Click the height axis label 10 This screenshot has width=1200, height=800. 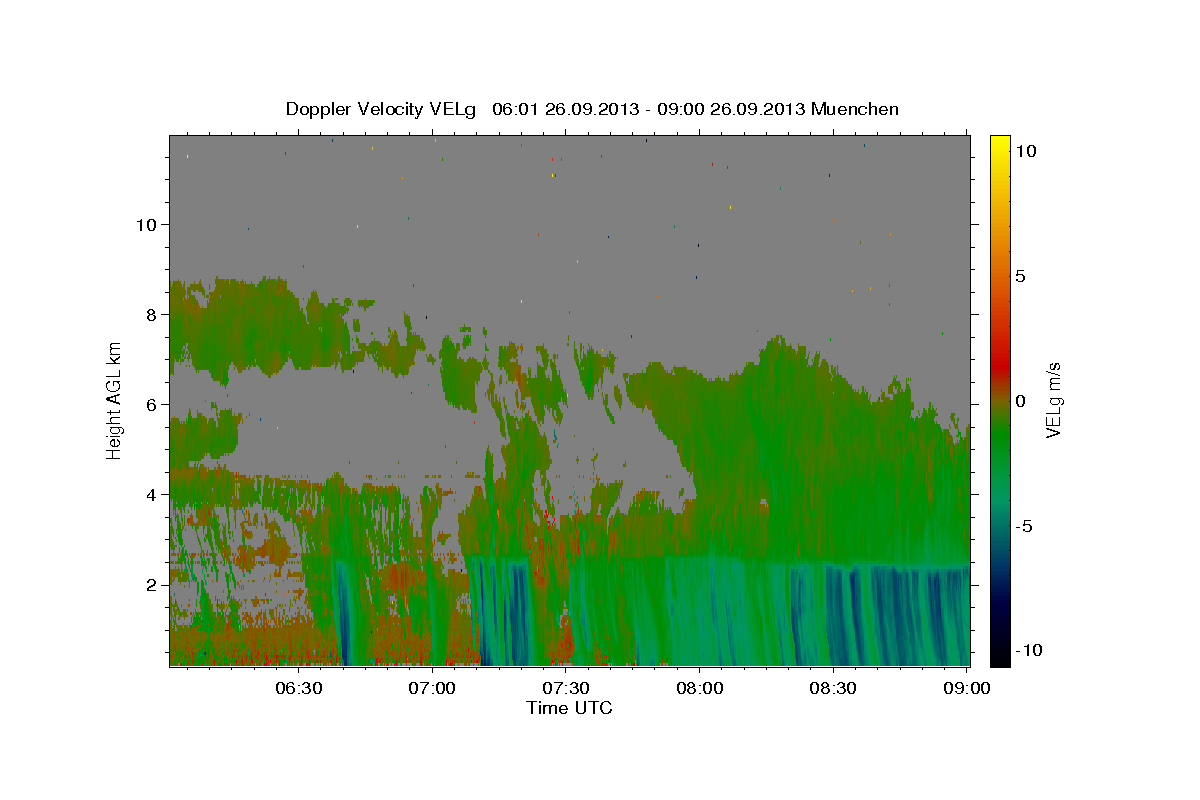point(145,224)
